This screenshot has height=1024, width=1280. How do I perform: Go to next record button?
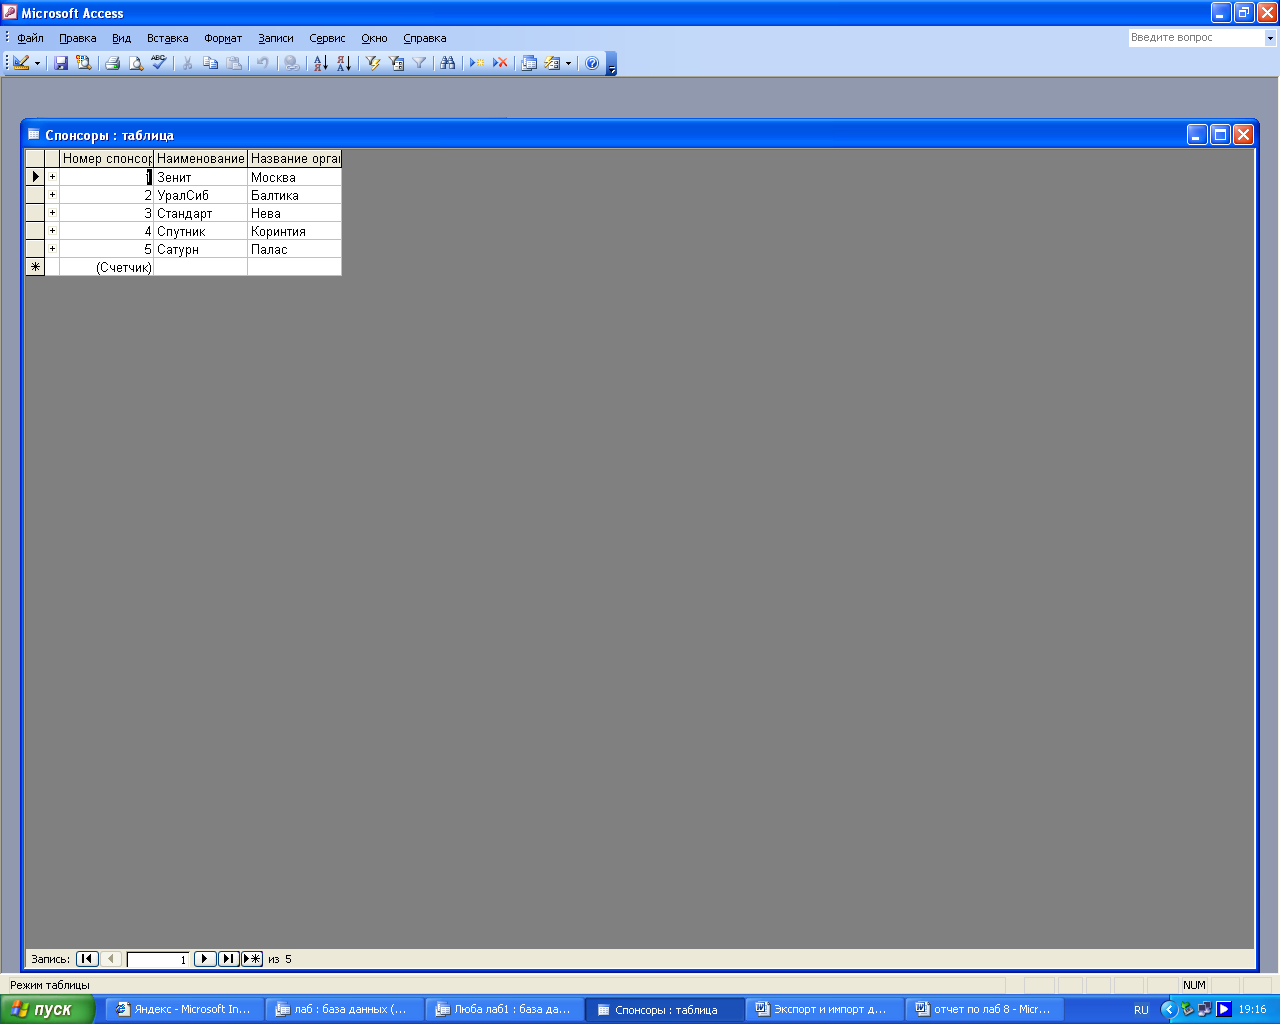point(205,959)
